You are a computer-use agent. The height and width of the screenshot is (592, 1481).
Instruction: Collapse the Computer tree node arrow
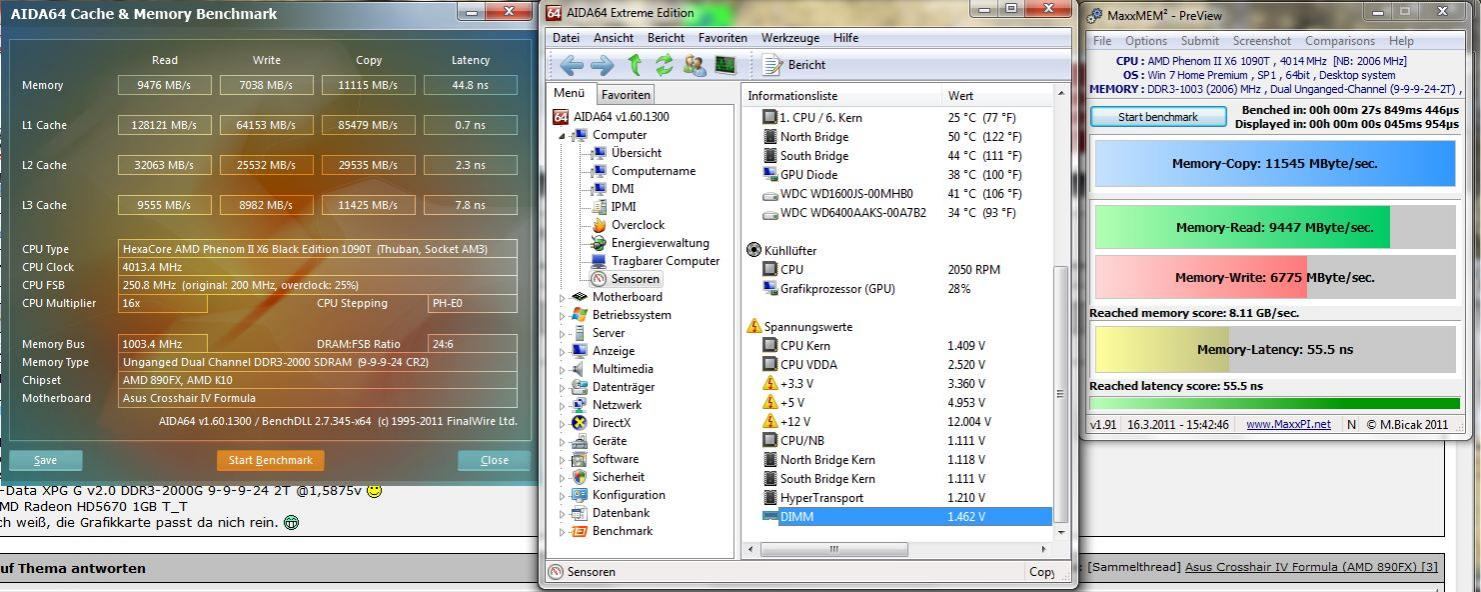[563, 135]
